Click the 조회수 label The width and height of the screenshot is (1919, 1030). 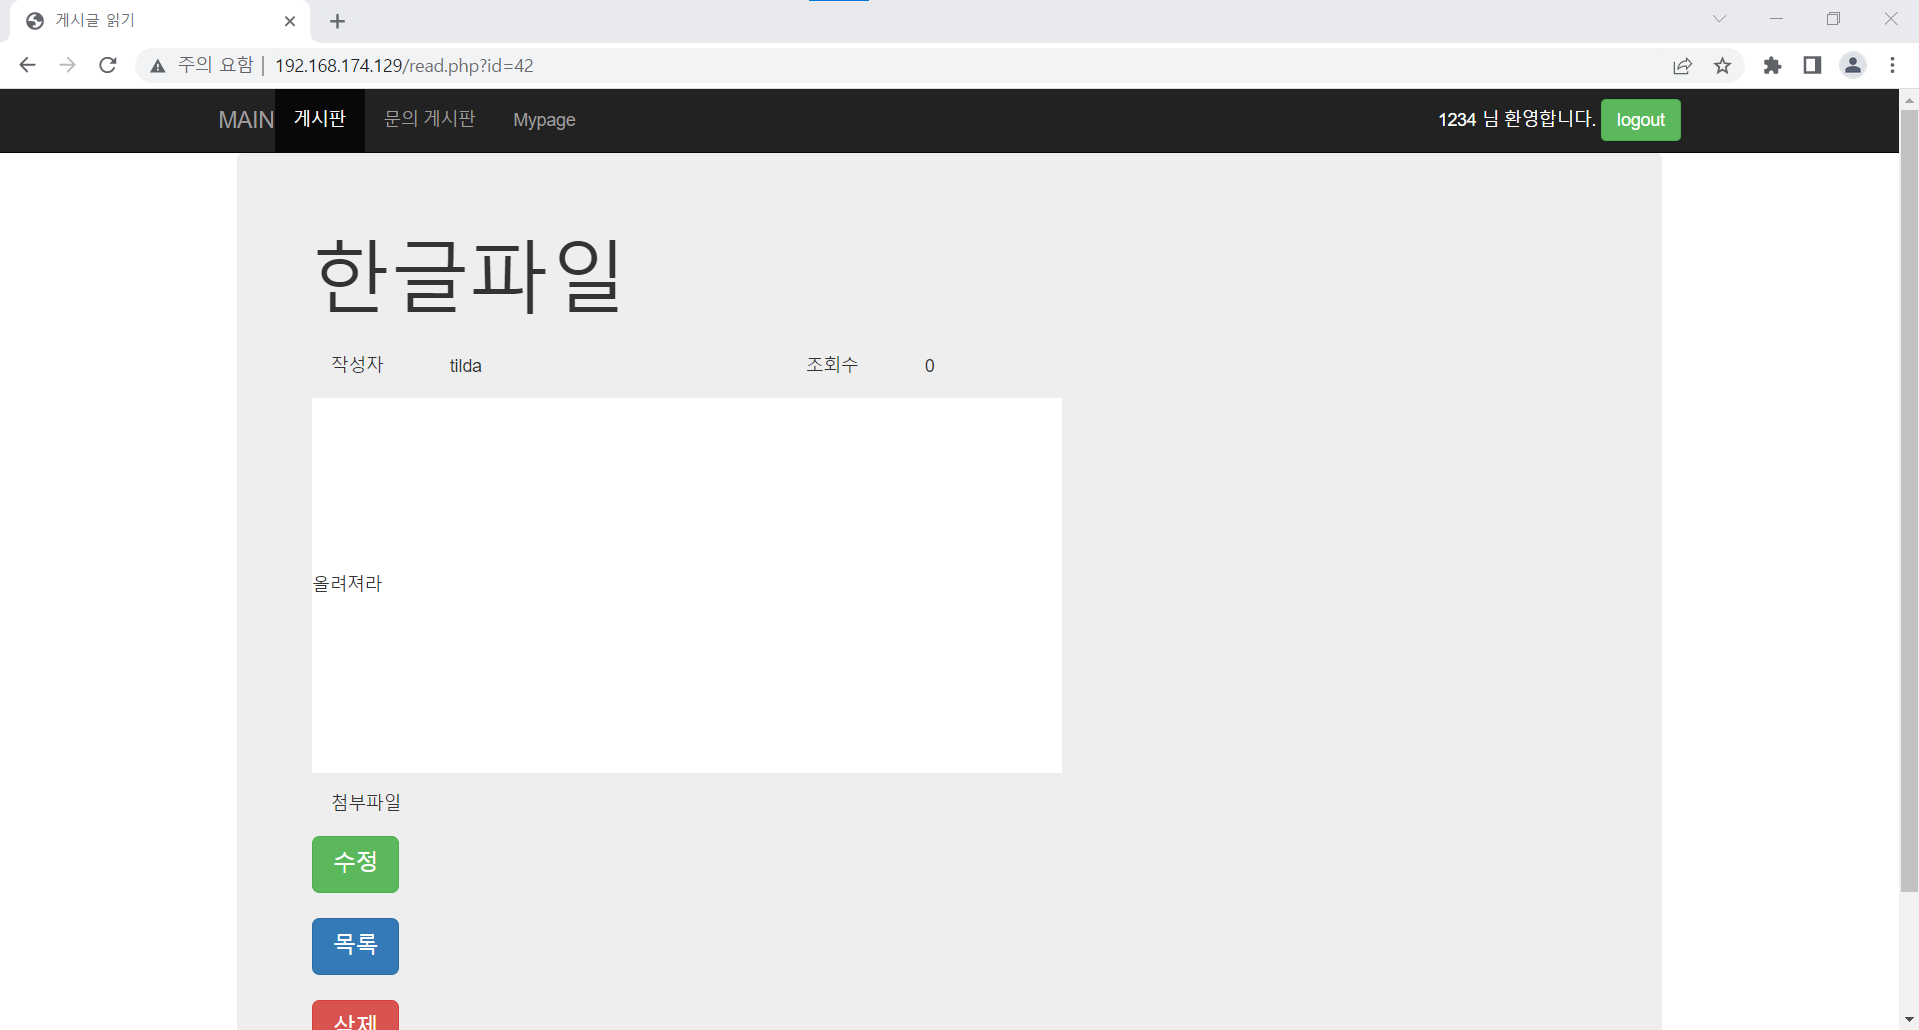pos(832,365)
